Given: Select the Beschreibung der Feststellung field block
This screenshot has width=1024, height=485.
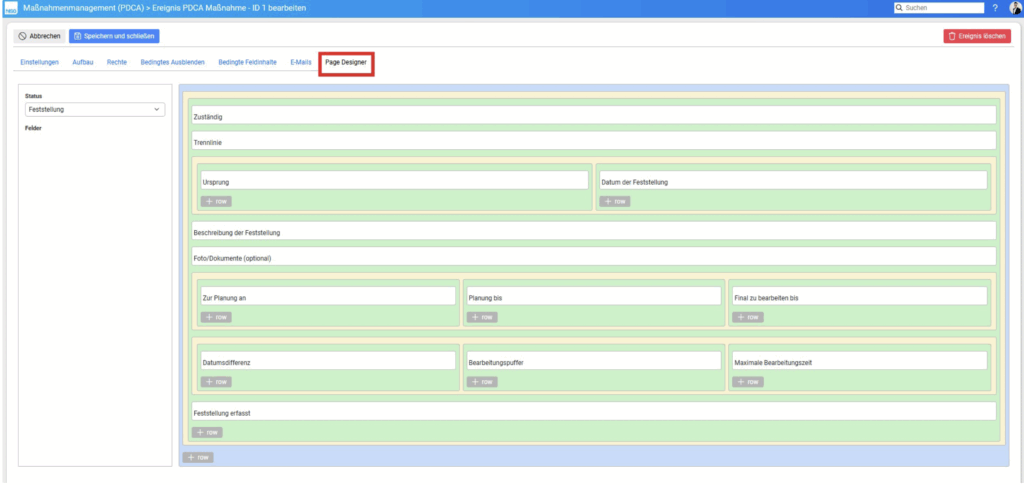Looking at the screenshot, I should click(593, 232).
